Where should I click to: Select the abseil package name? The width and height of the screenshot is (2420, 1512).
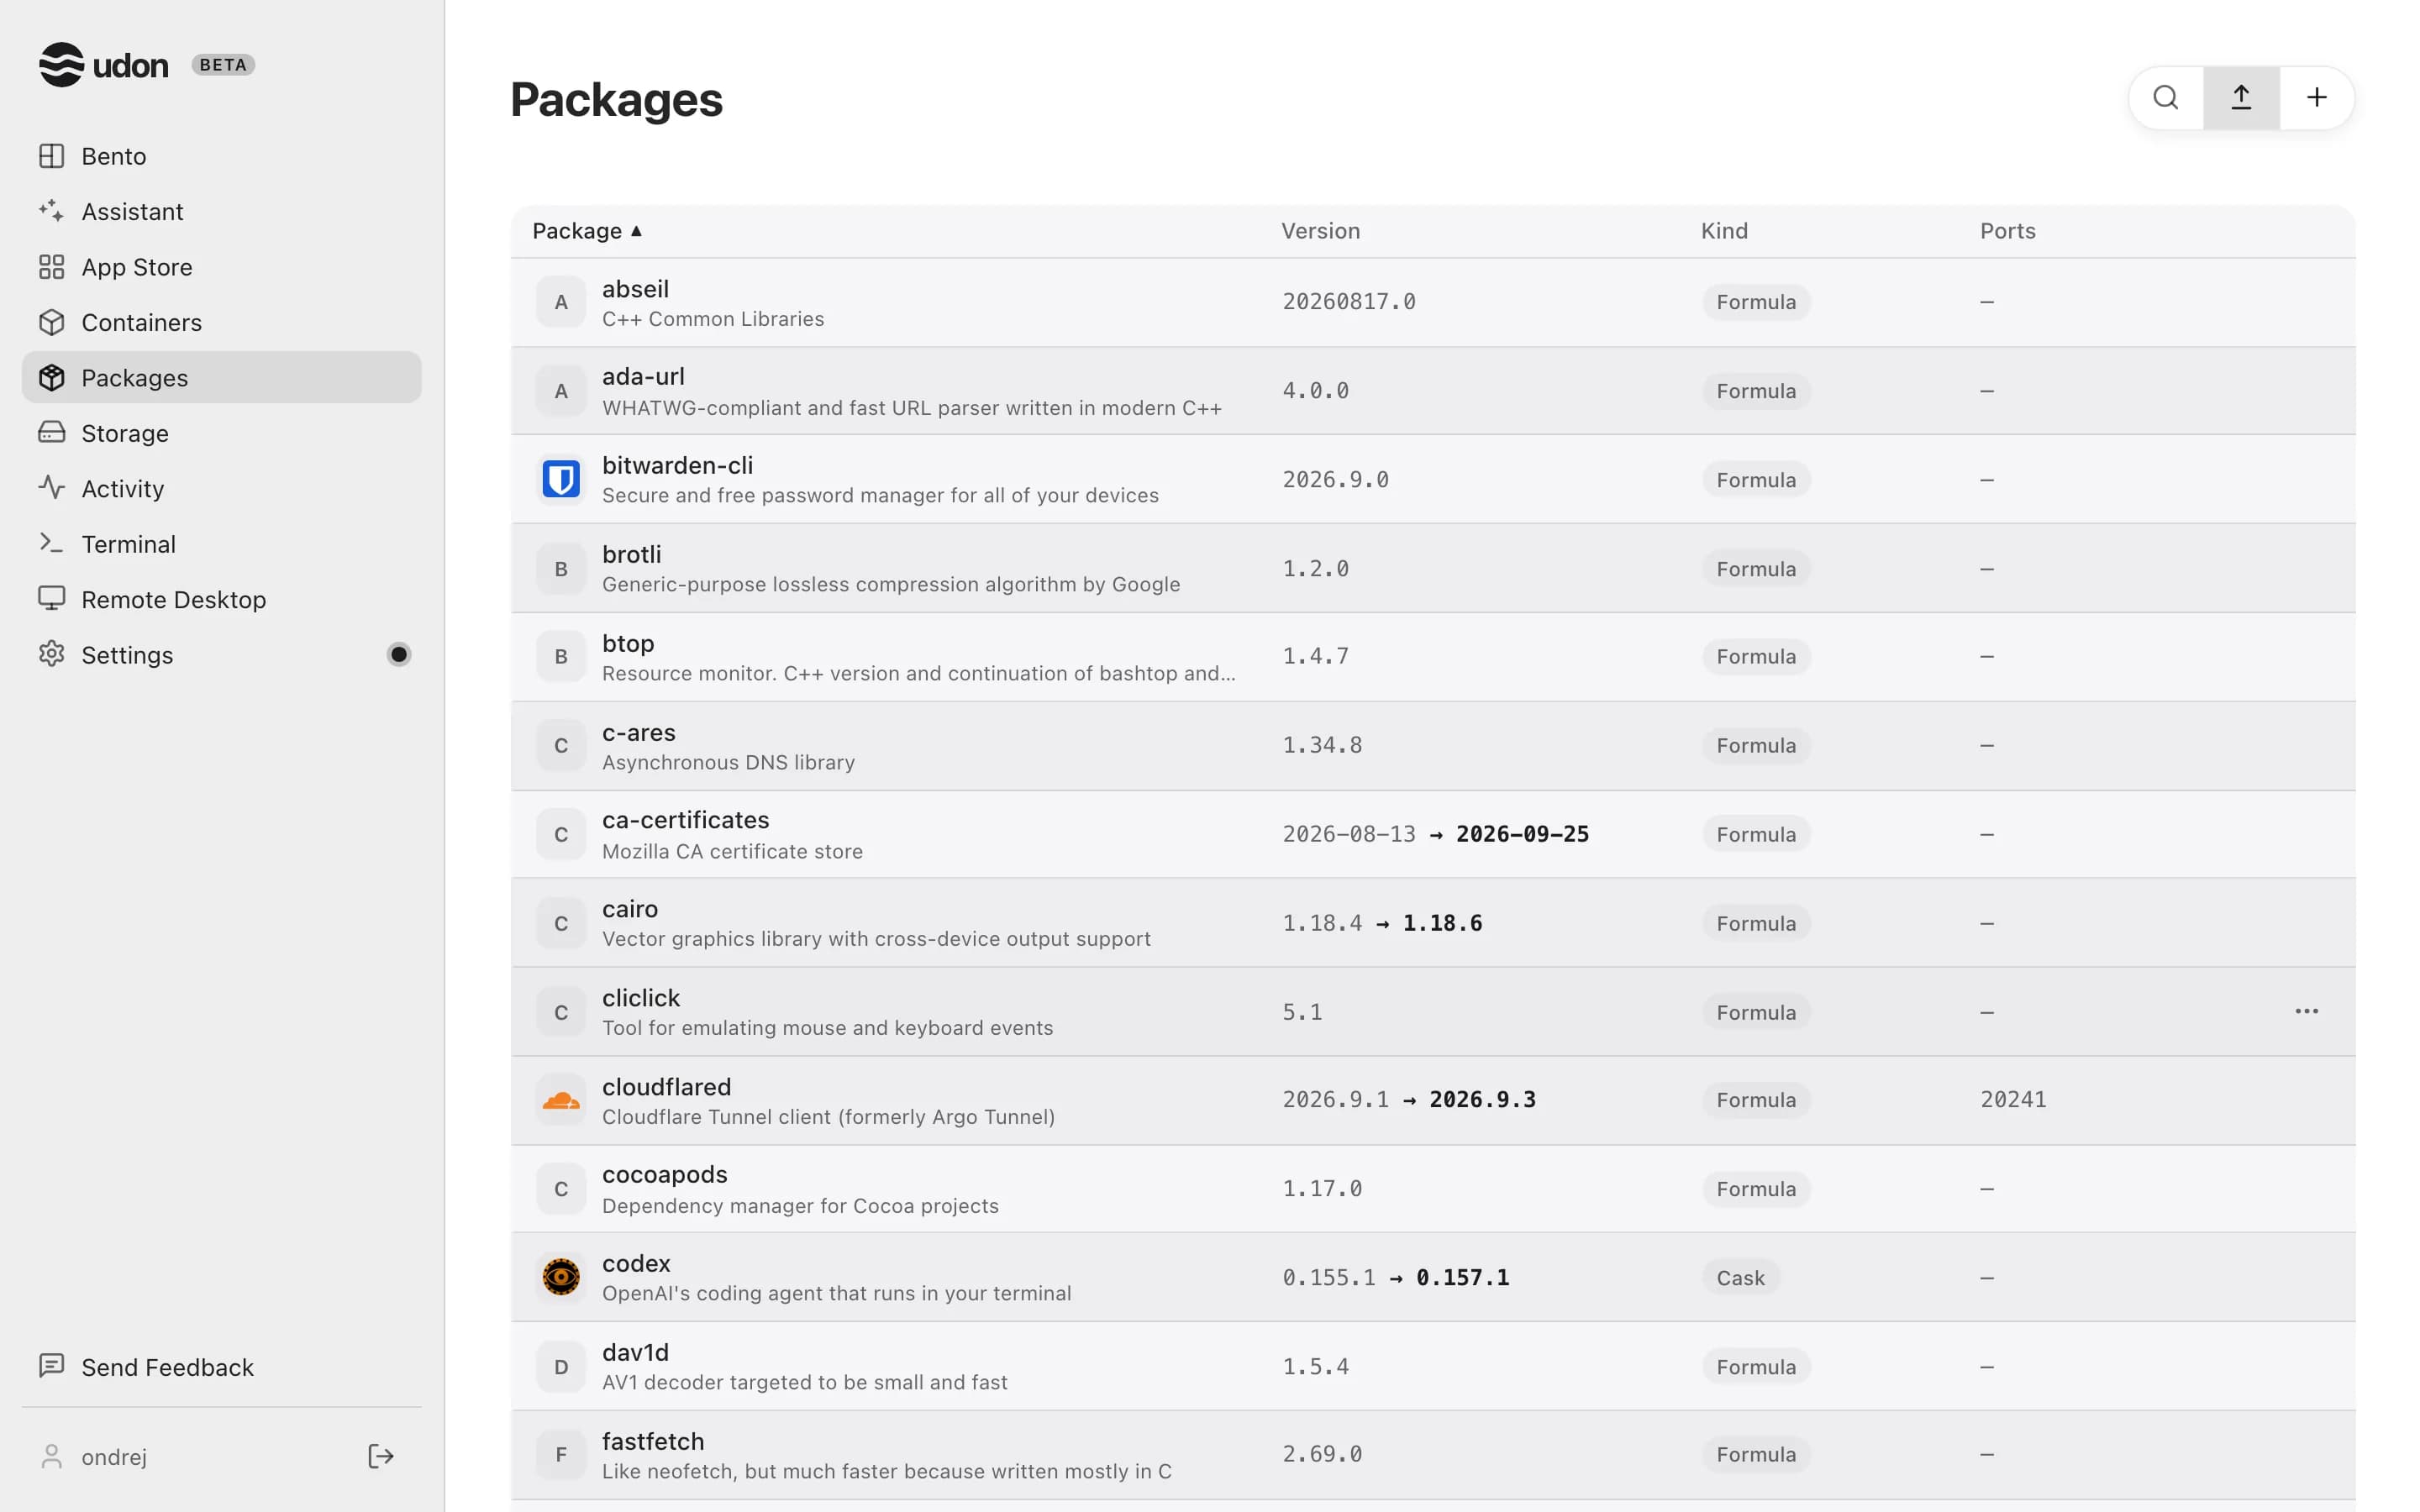pyautogui.click(x=635, y=289)
